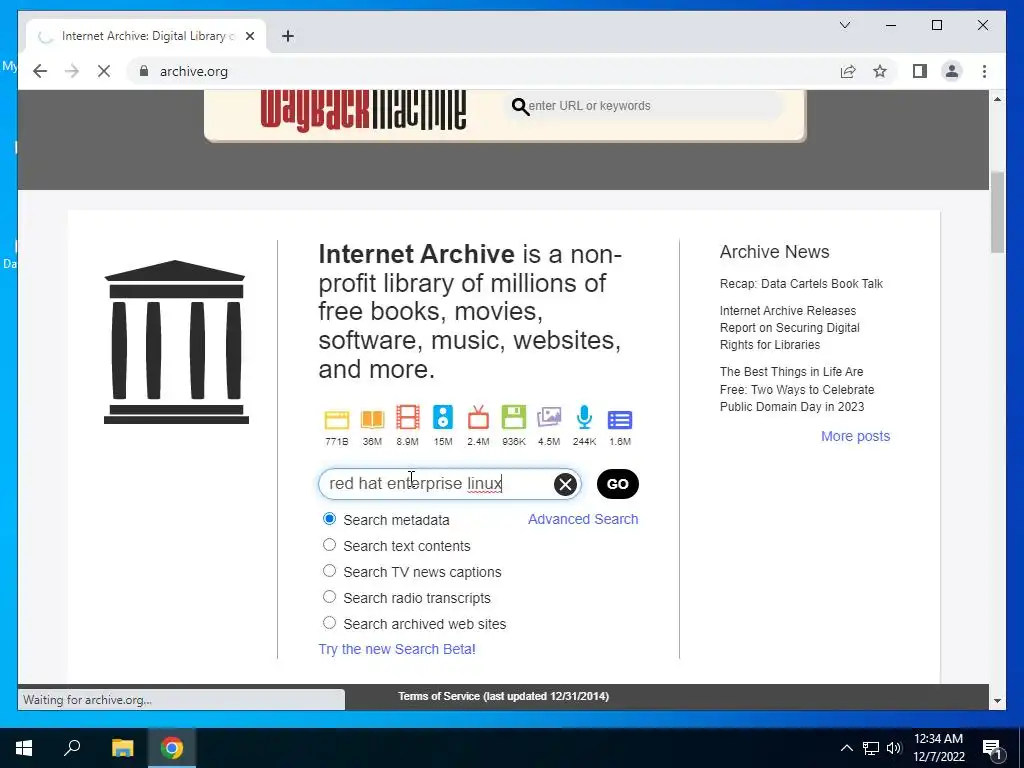This screenshot has height=768, width=1024.
Task: Click the Internet Archive temple logo
Action: [176, 342]
